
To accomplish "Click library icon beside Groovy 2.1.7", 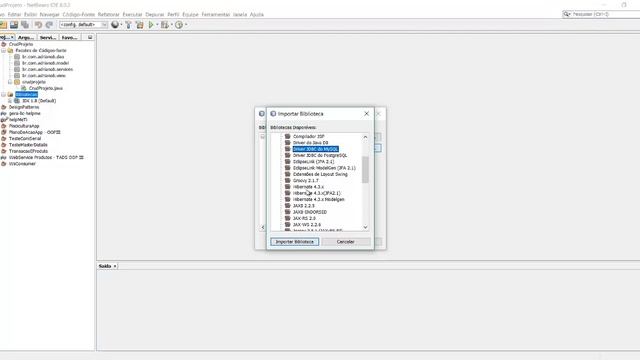I will coord(287,180).
